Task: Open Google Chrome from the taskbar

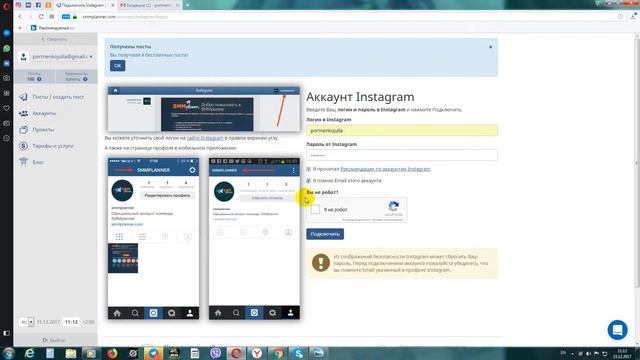Action: (x=278, y=353)
